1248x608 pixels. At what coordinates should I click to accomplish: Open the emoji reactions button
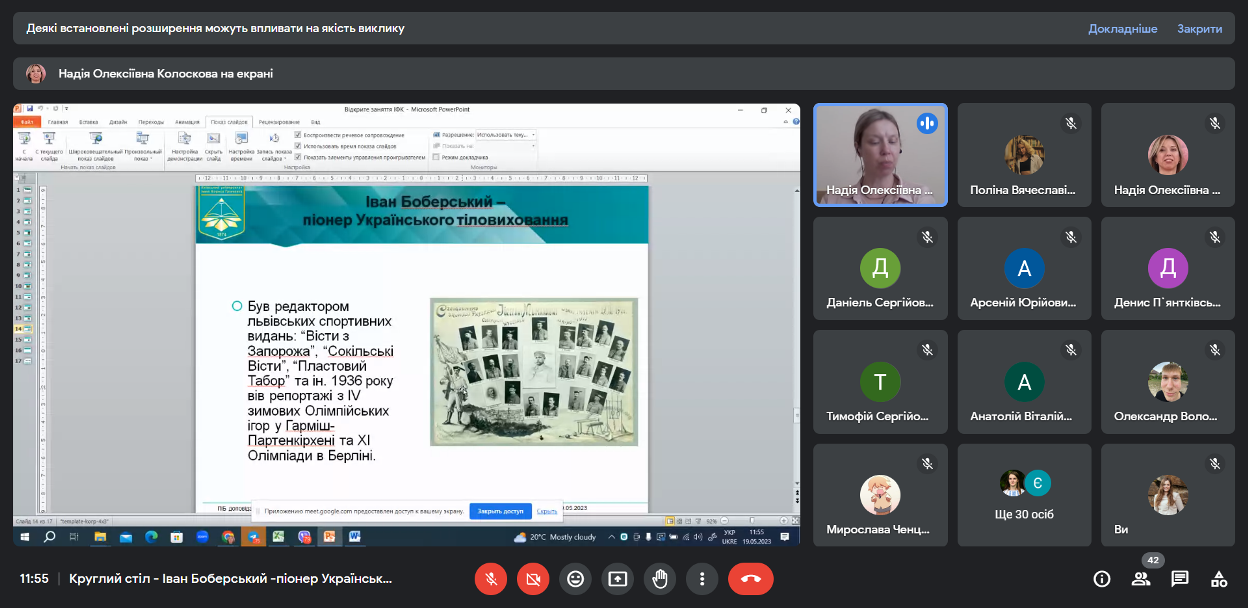(575, 578)
